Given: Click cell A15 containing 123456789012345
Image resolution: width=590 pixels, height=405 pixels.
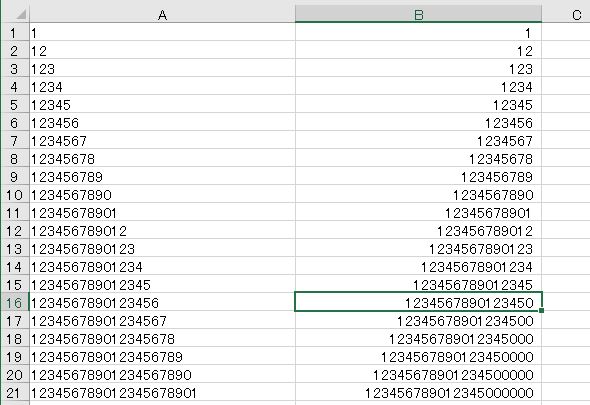Looking at the screenshot, I should coord(162,285).
